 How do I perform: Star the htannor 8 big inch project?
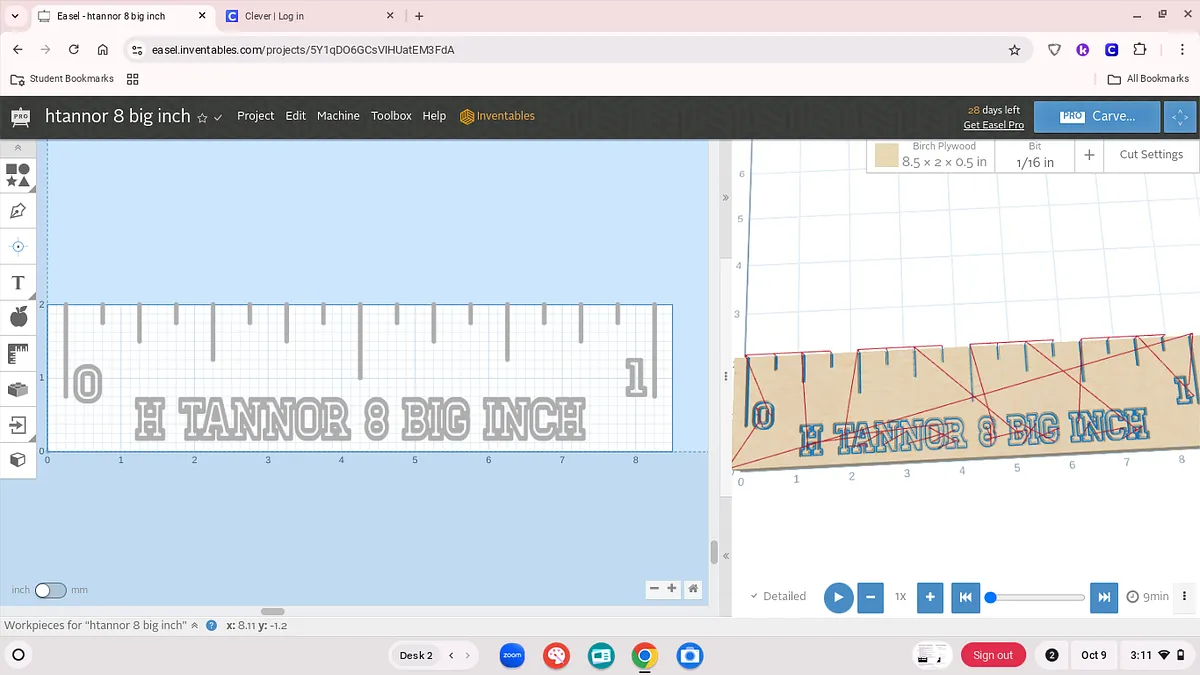[202, 117]
